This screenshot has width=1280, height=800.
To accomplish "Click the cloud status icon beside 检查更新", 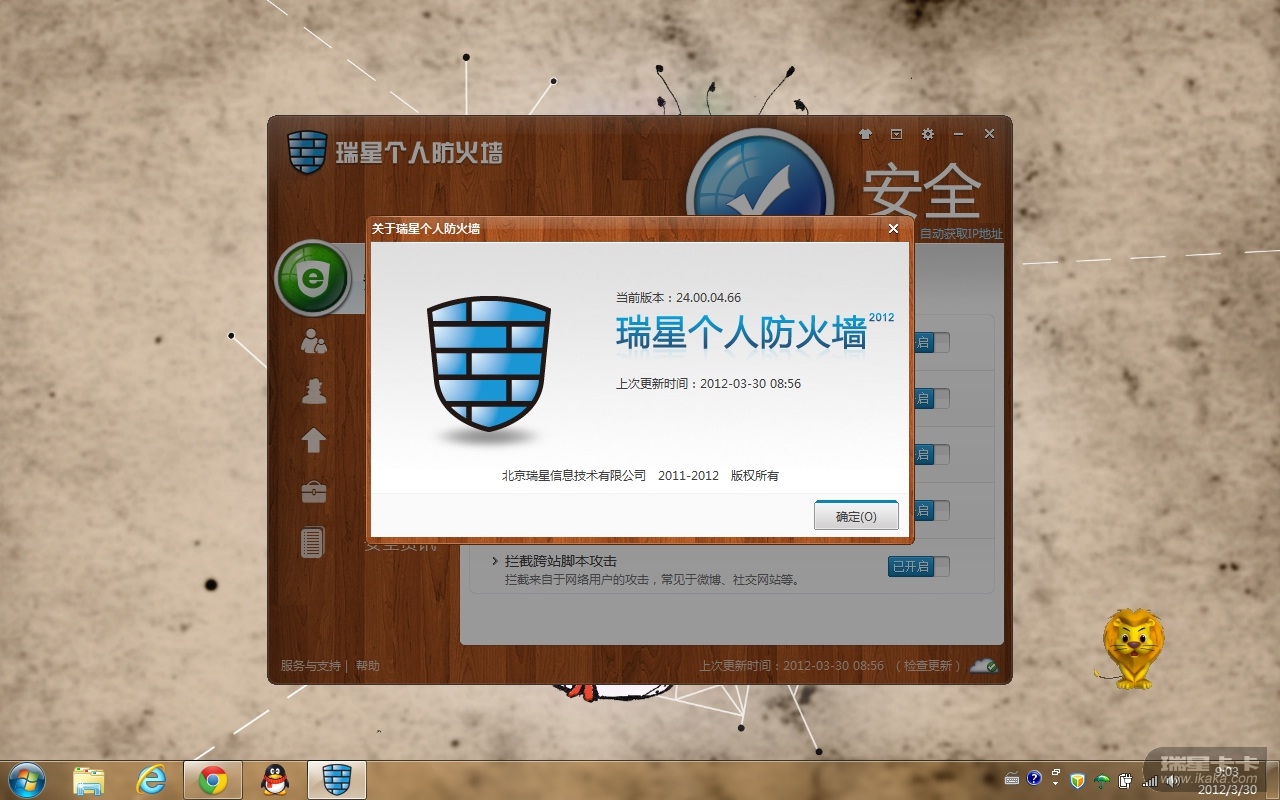I will [x=984, y=665].
